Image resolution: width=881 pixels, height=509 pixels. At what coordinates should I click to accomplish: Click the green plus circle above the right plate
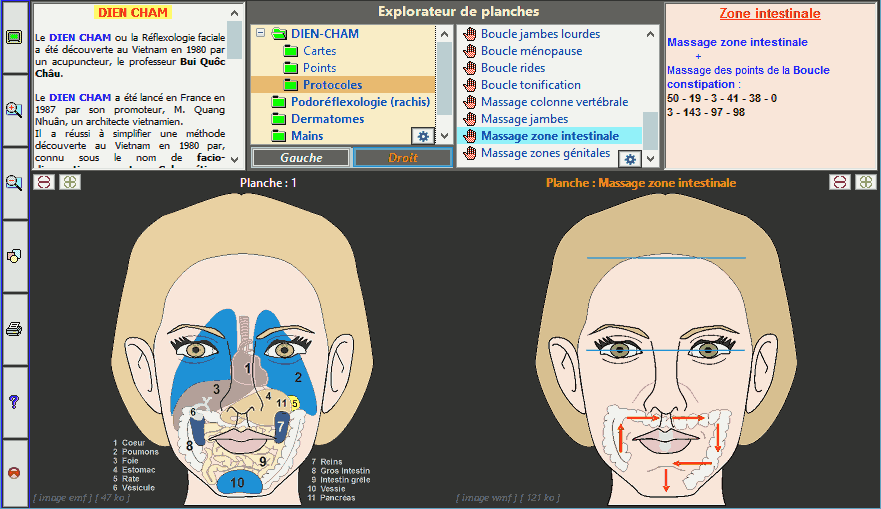(865, 182)
